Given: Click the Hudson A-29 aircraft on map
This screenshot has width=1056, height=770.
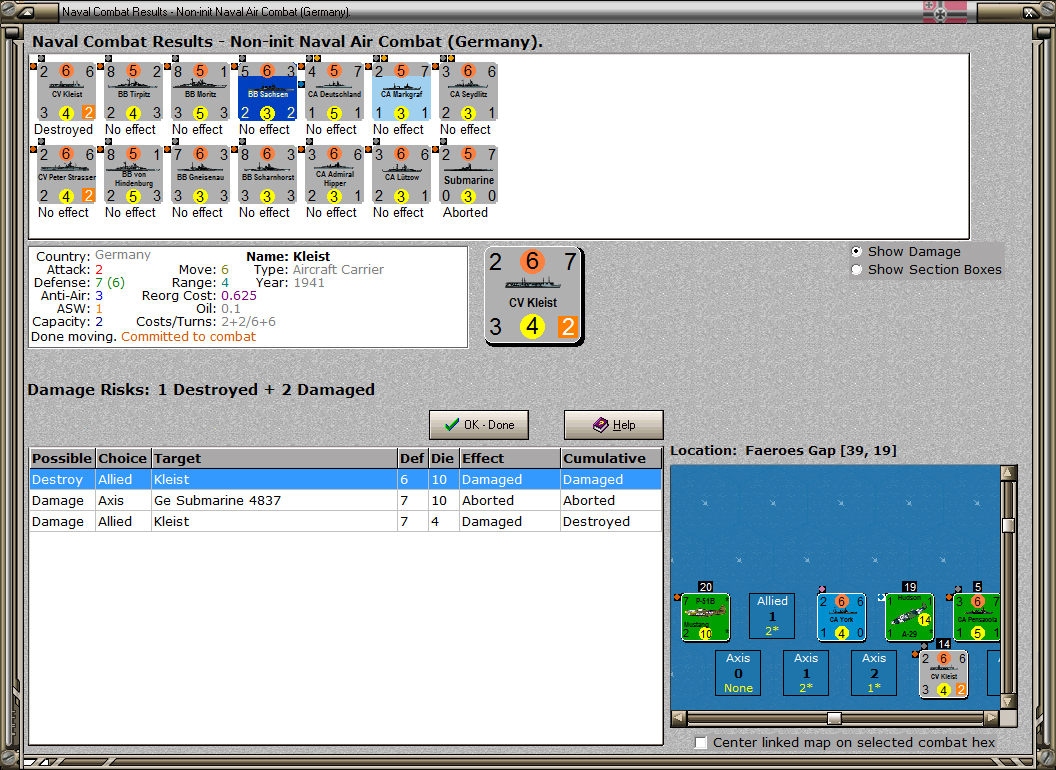Looking at the screenshot, I should pos(909,616).
